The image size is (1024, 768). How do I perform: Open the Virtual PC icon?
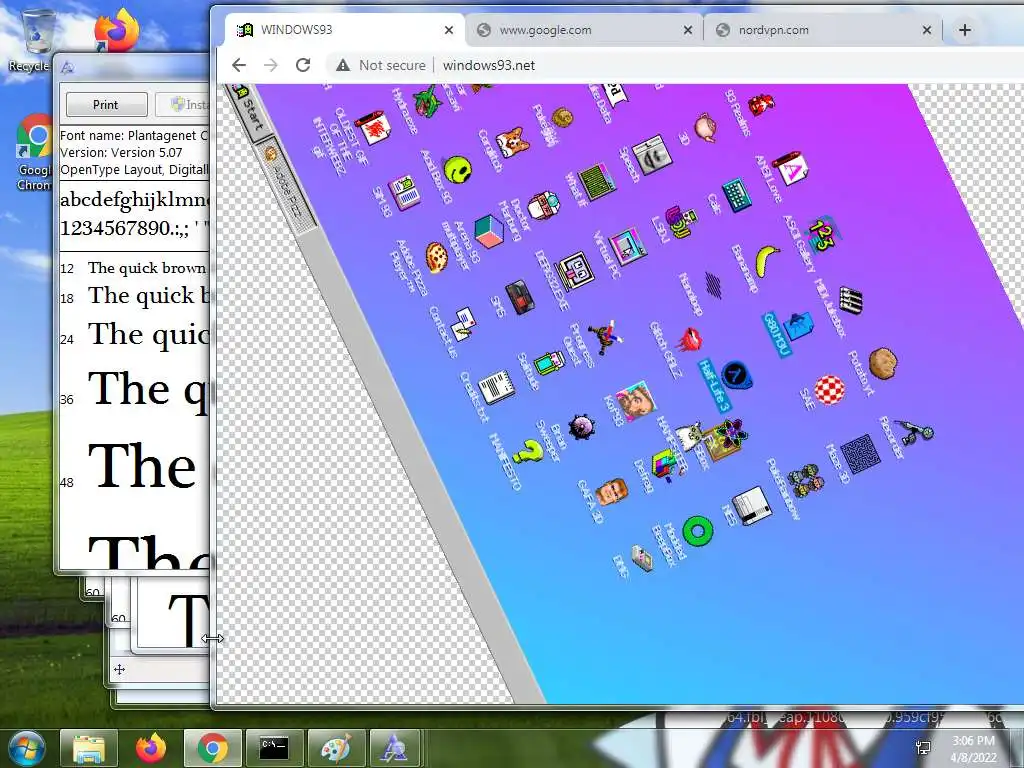click(x=628, y=246)
